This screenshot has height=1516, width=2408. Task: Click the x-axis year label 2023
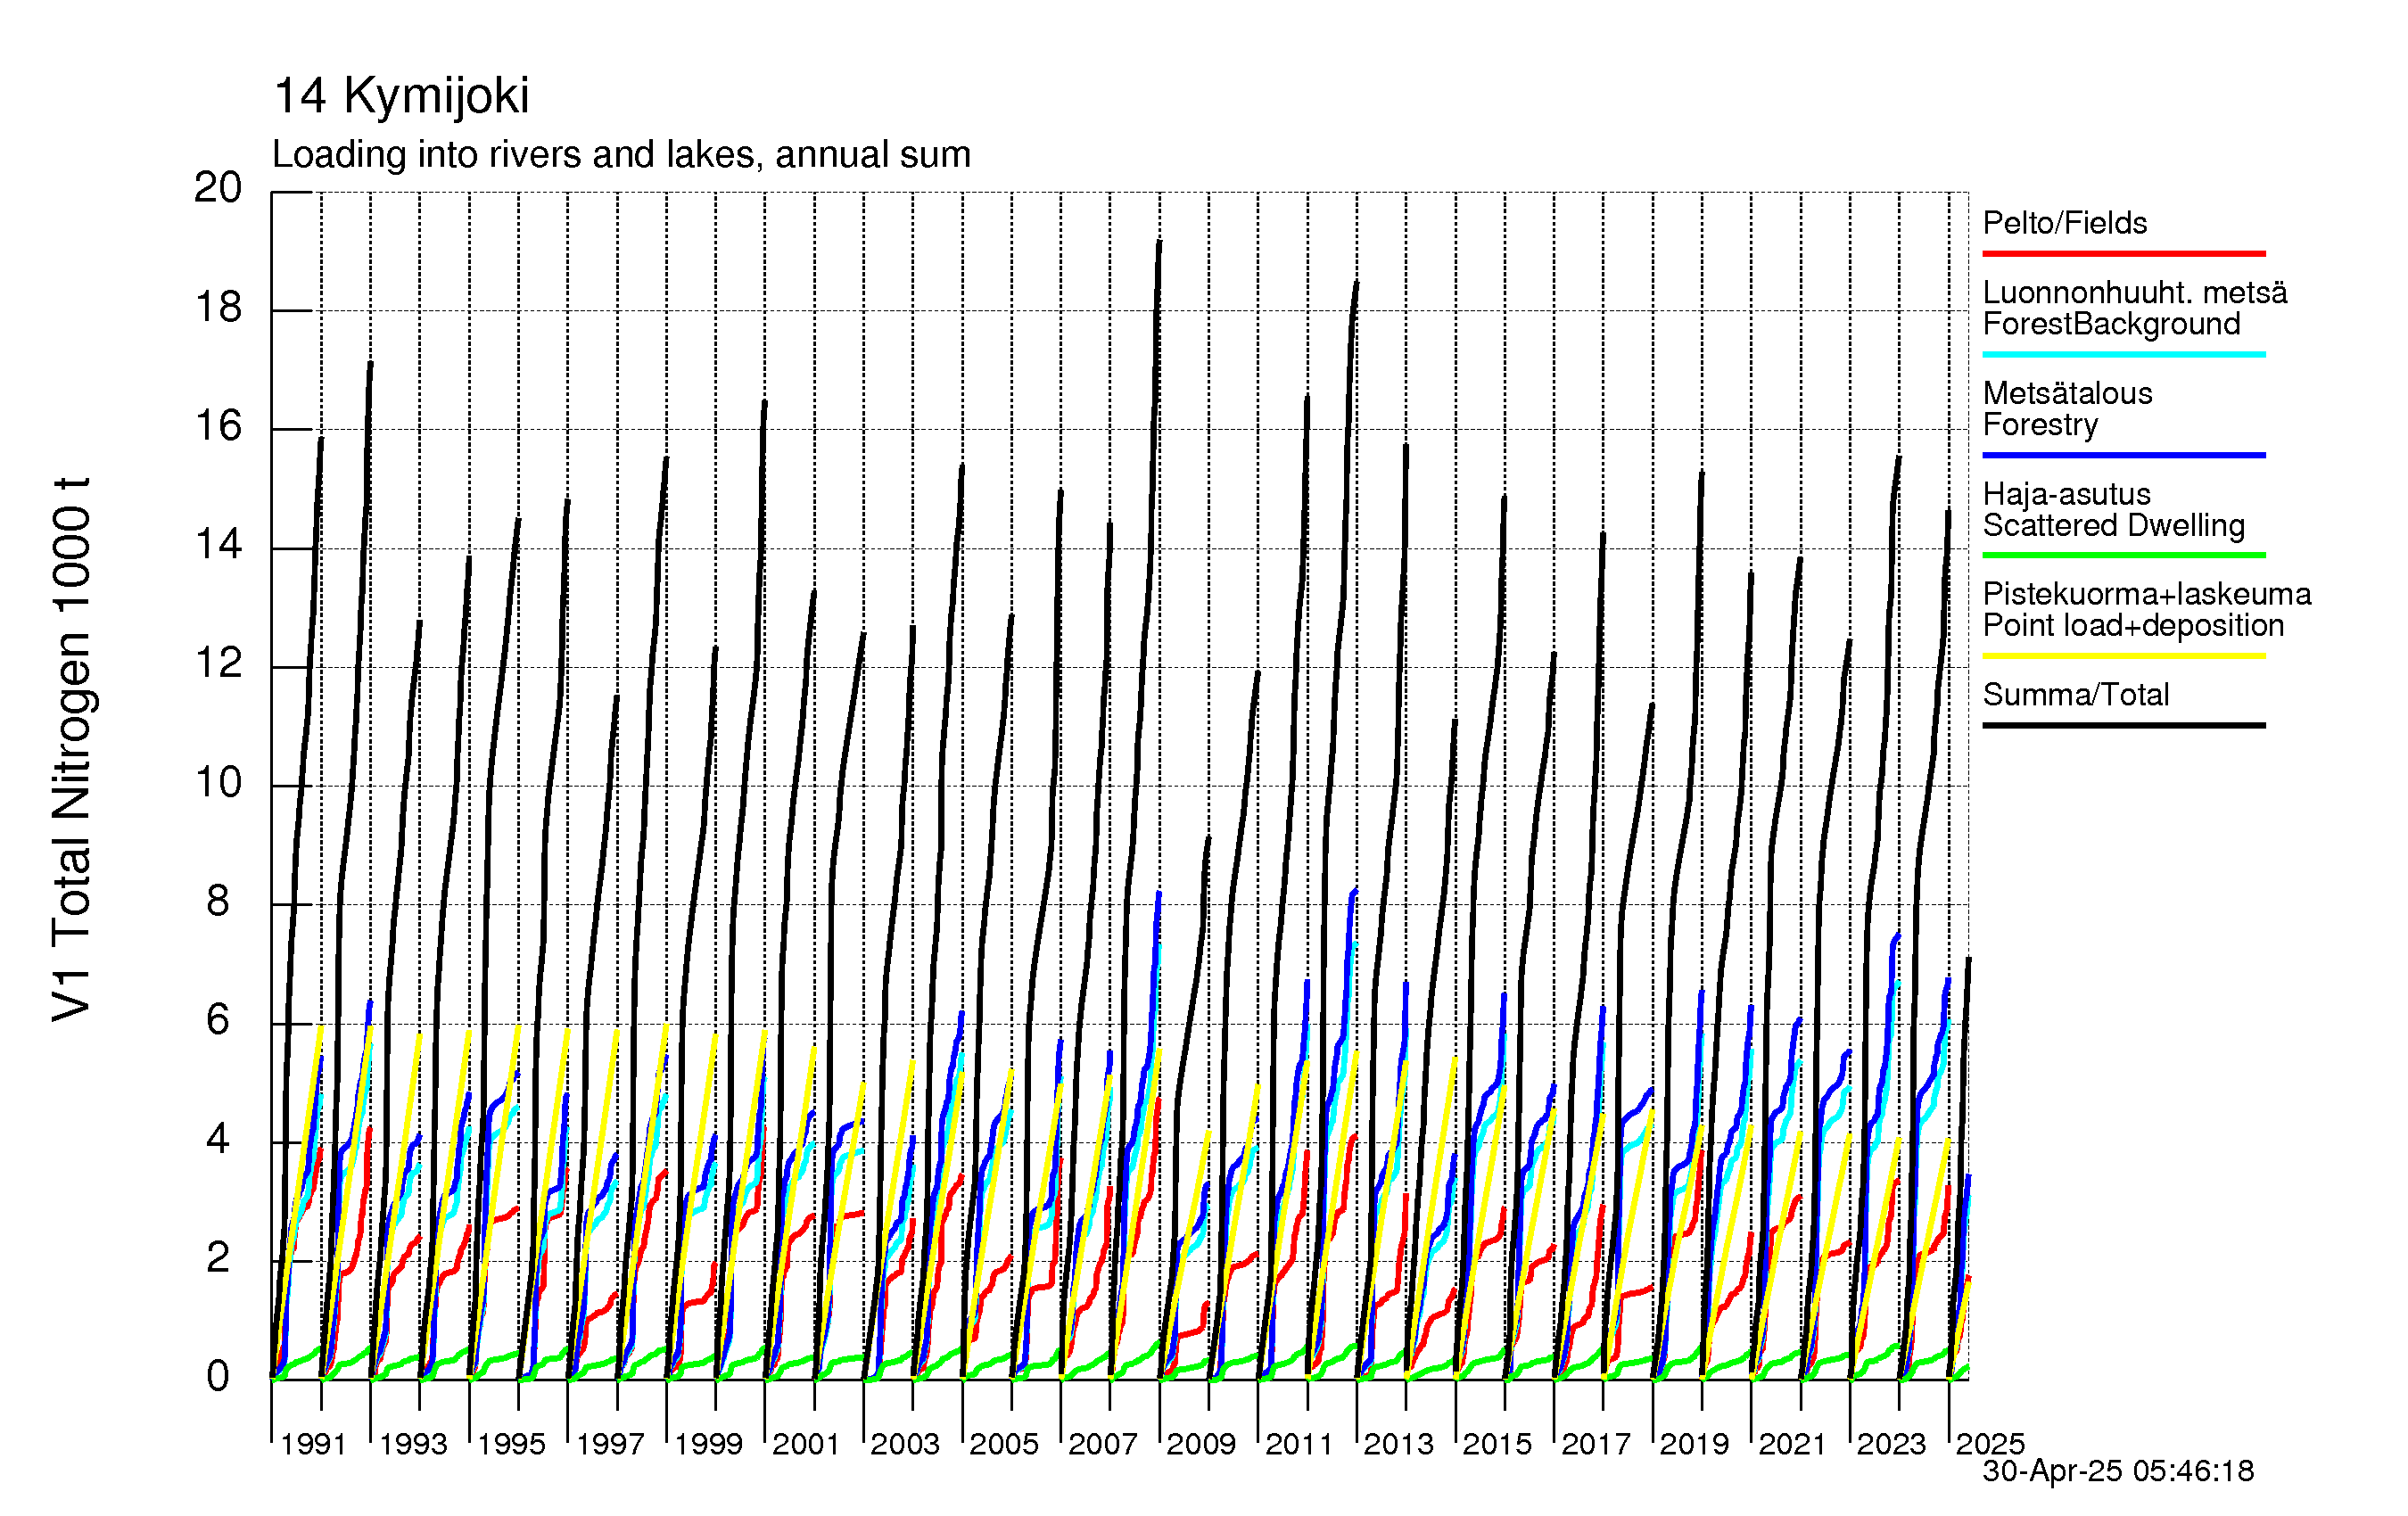(x=1891, y=1444)
